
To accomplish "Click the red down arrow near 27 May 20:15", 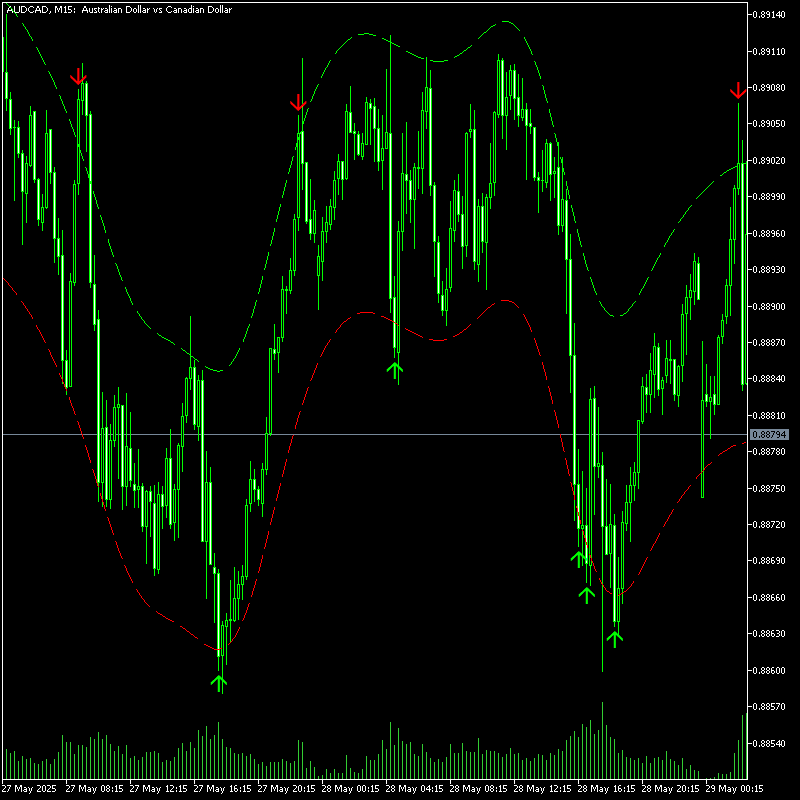I will pyautogui.click(x=298, y=102).
